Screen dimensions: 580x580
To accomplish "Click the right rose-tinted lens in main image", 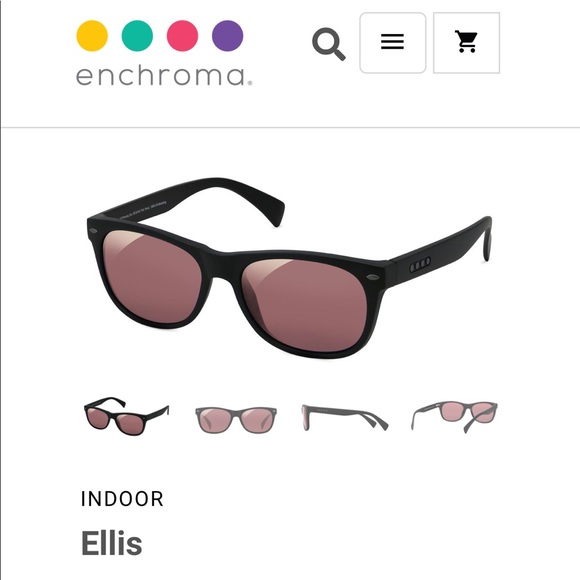I will point(304,304).
